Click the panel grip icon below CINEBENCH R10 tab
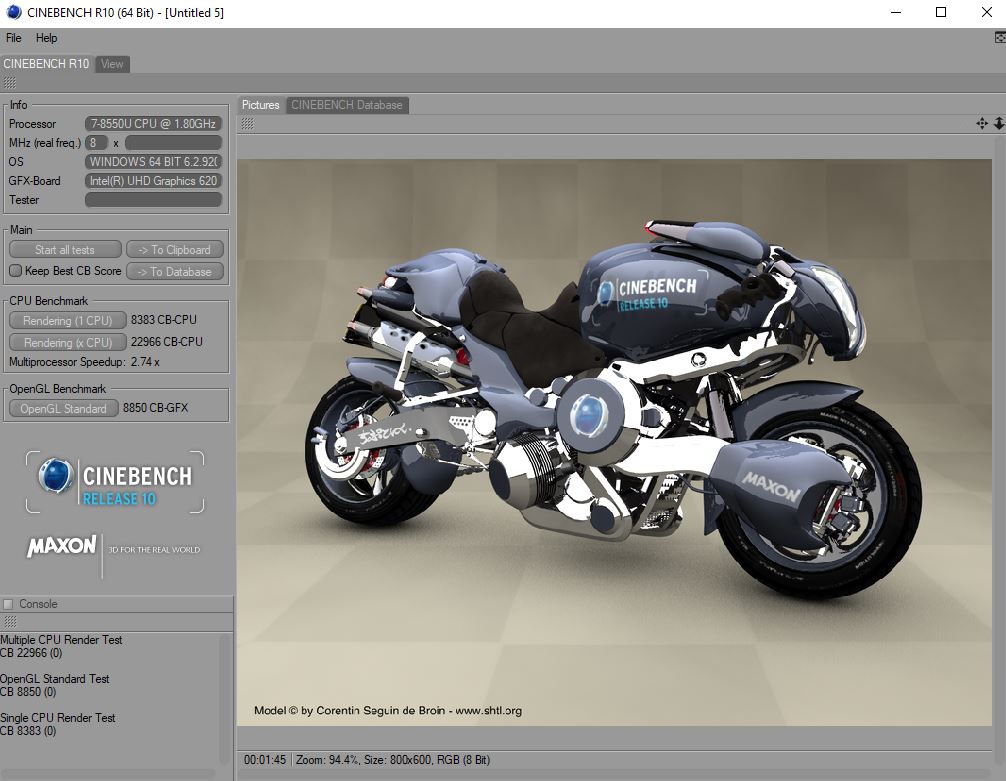The image size is (1006, 781). click(10, 82)
